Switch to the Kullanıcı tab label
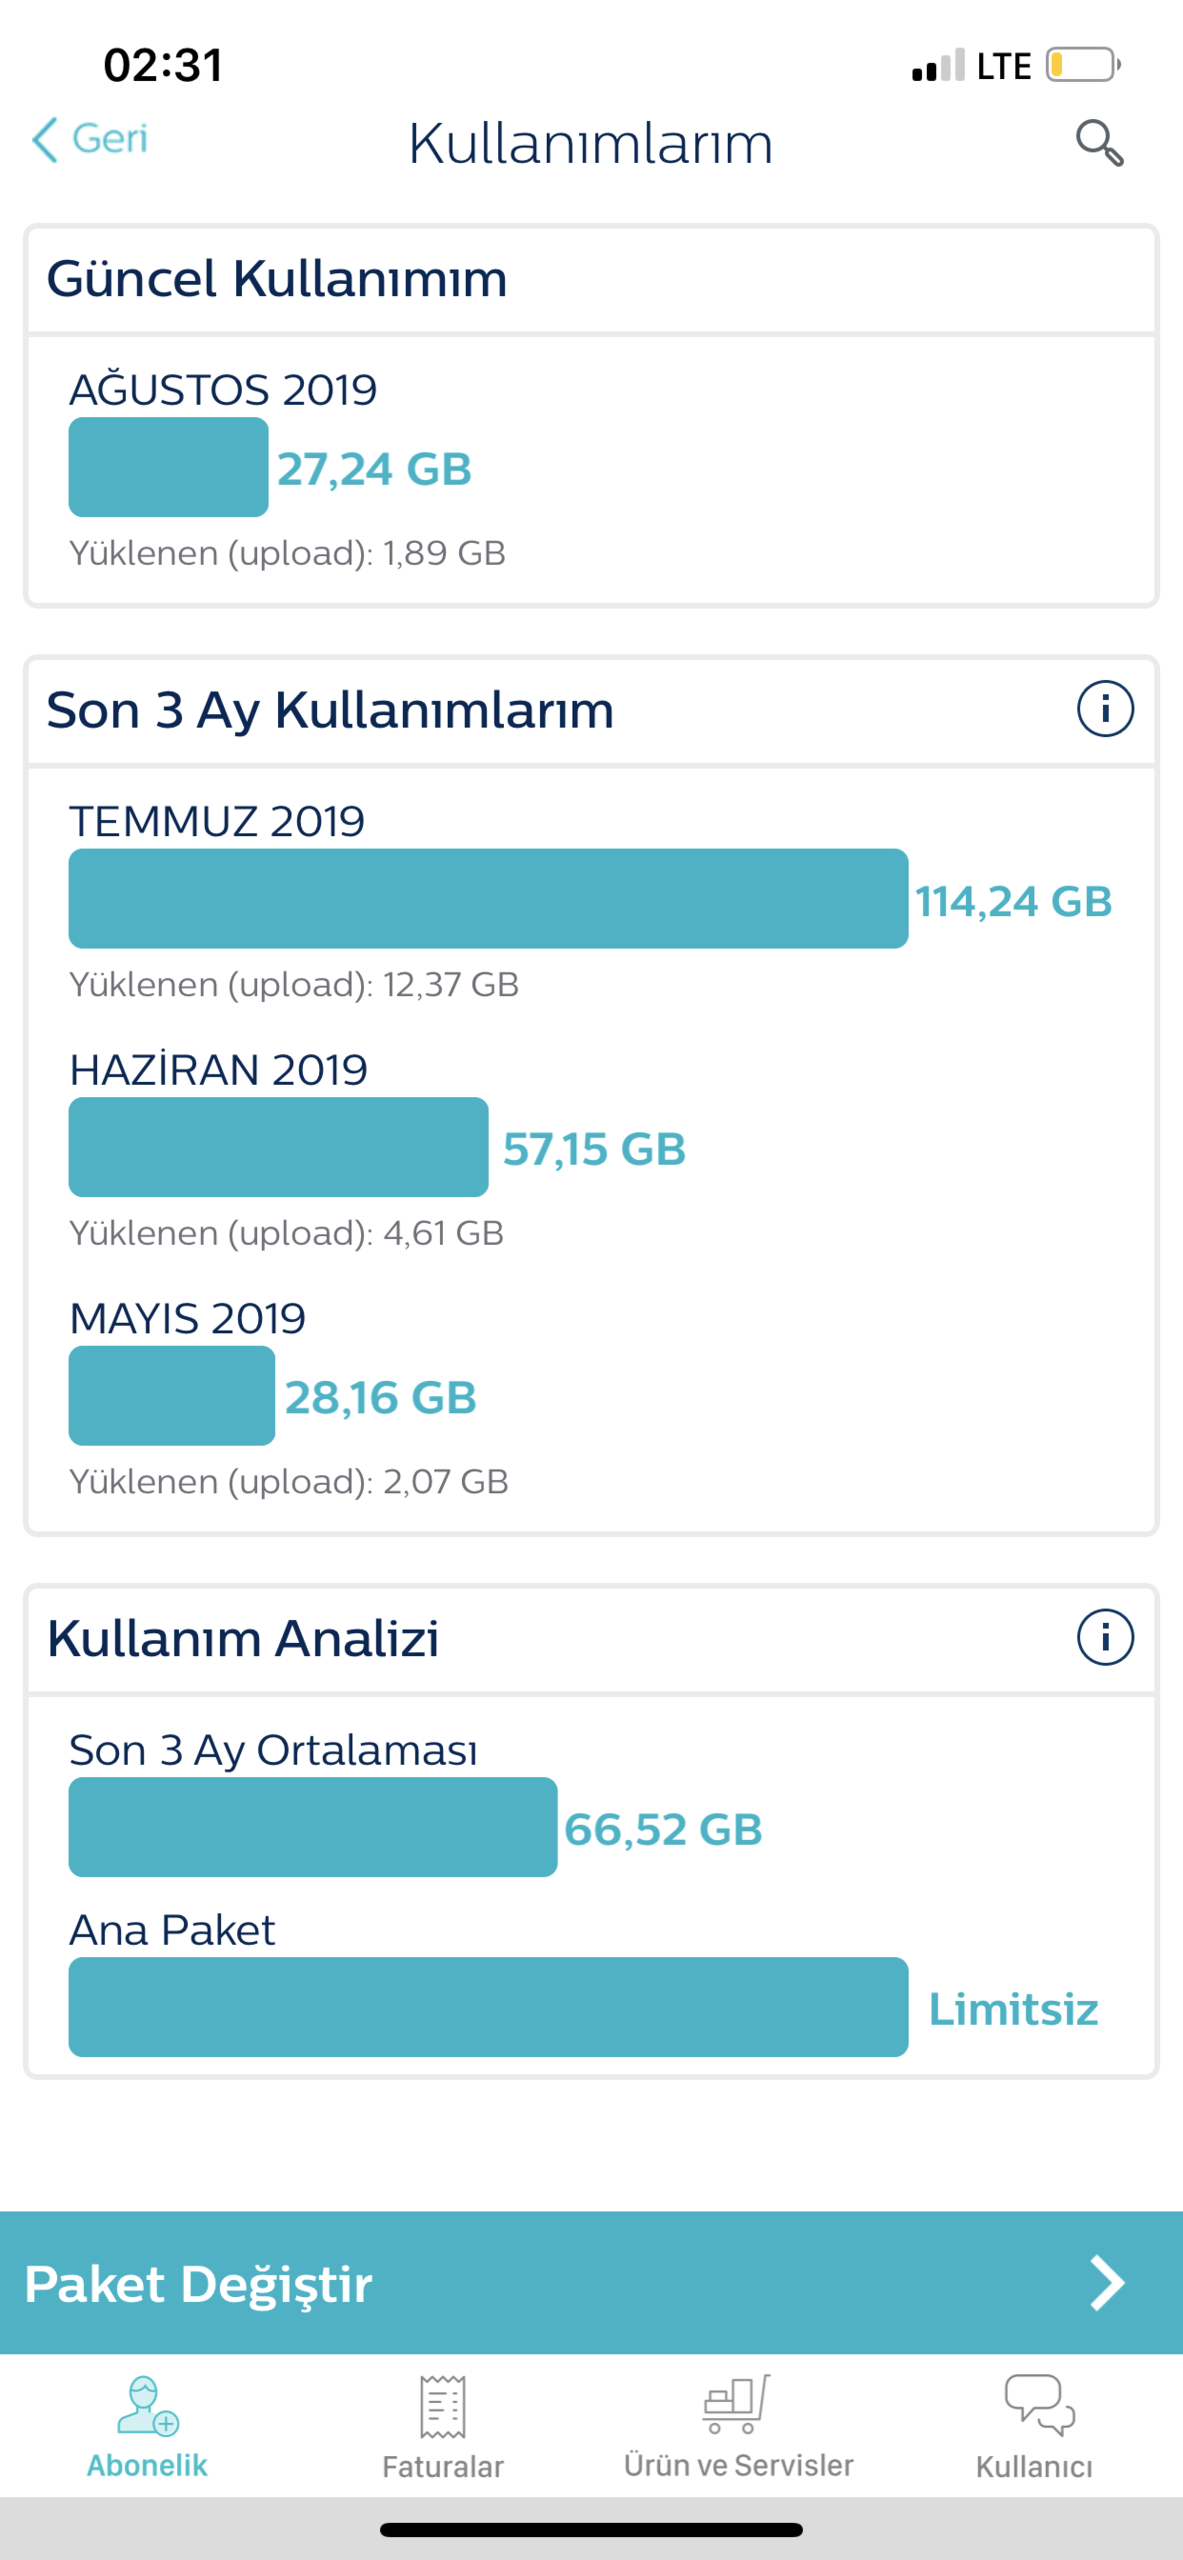Image resolution: width=1183 pixels, height=2560 pixels. [1034, 2467]
